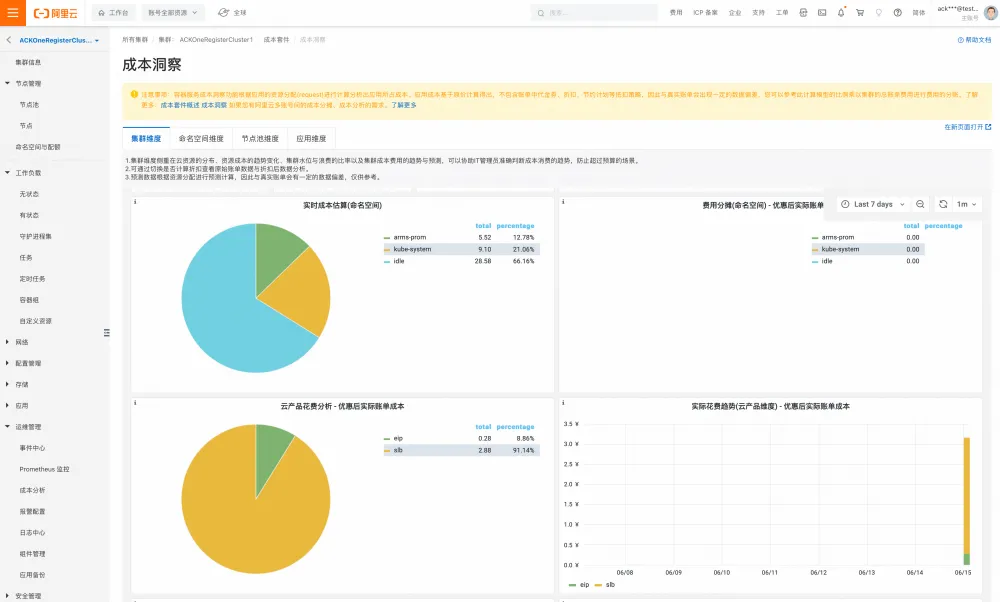Screen dimensions: 1000x602
Task: Click the zoom out time range icon
Action: pos(920,204)
